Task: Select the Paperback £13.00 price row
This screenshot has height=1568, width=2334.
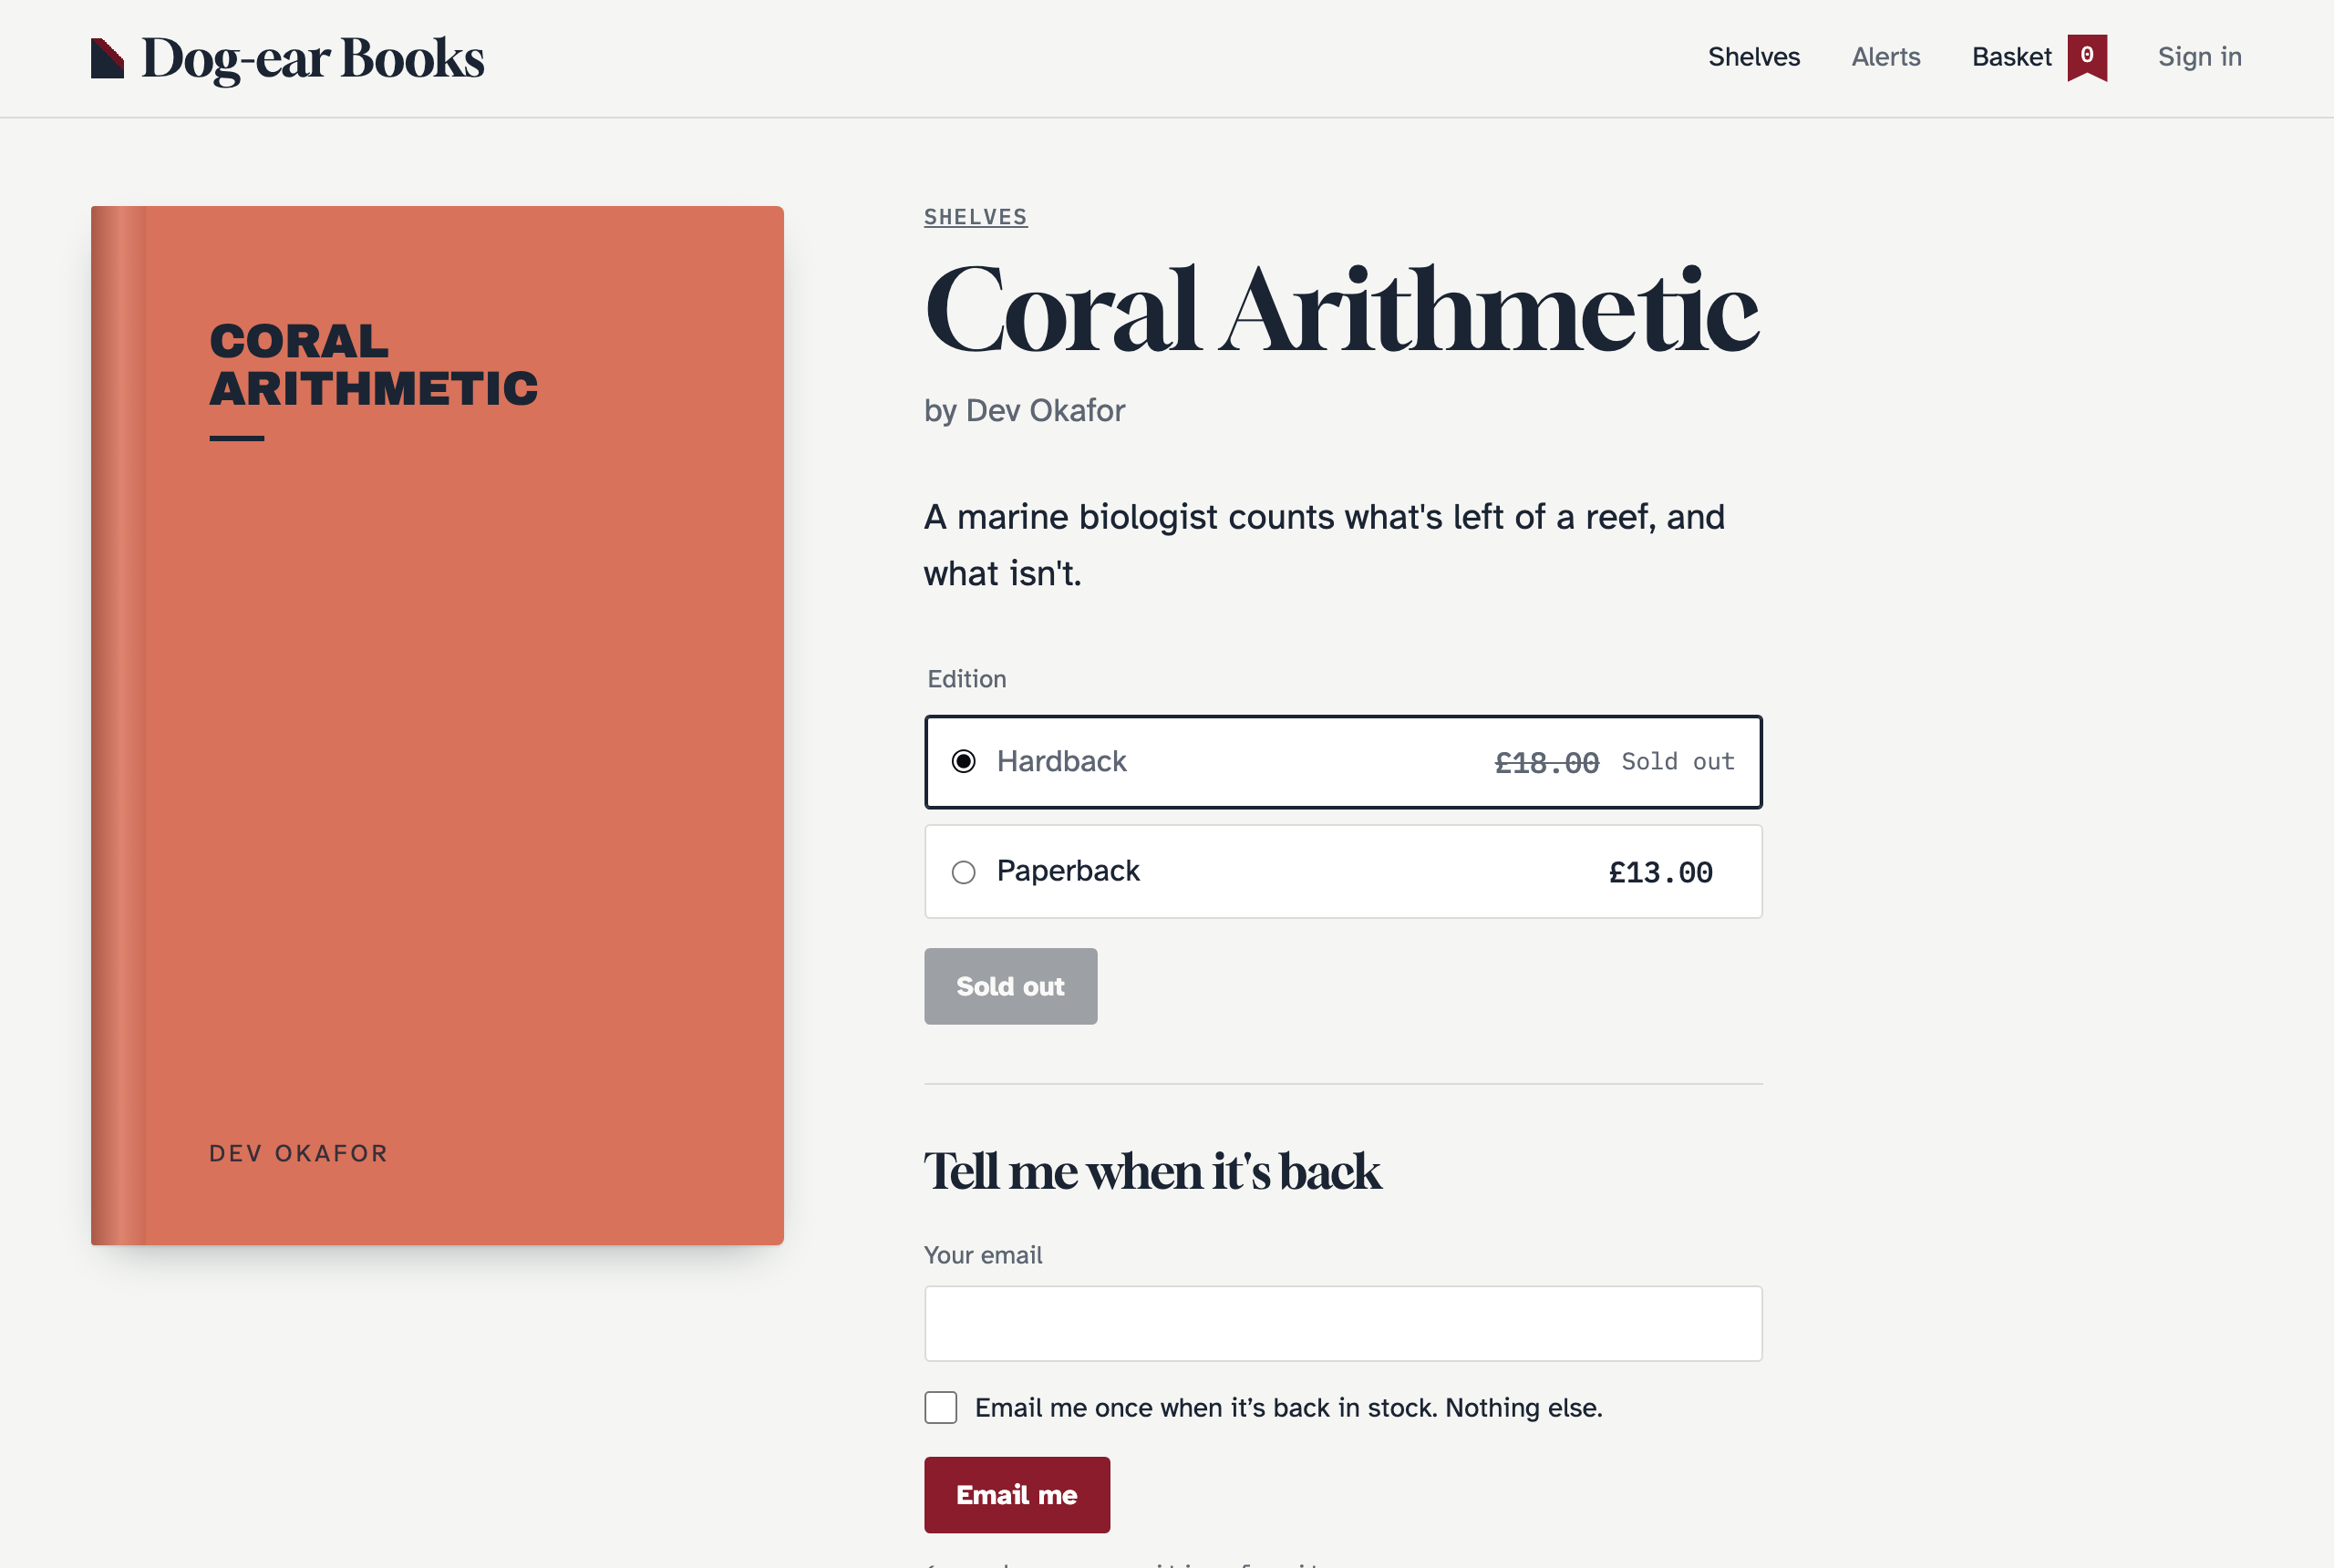Action: (1342, 871)
